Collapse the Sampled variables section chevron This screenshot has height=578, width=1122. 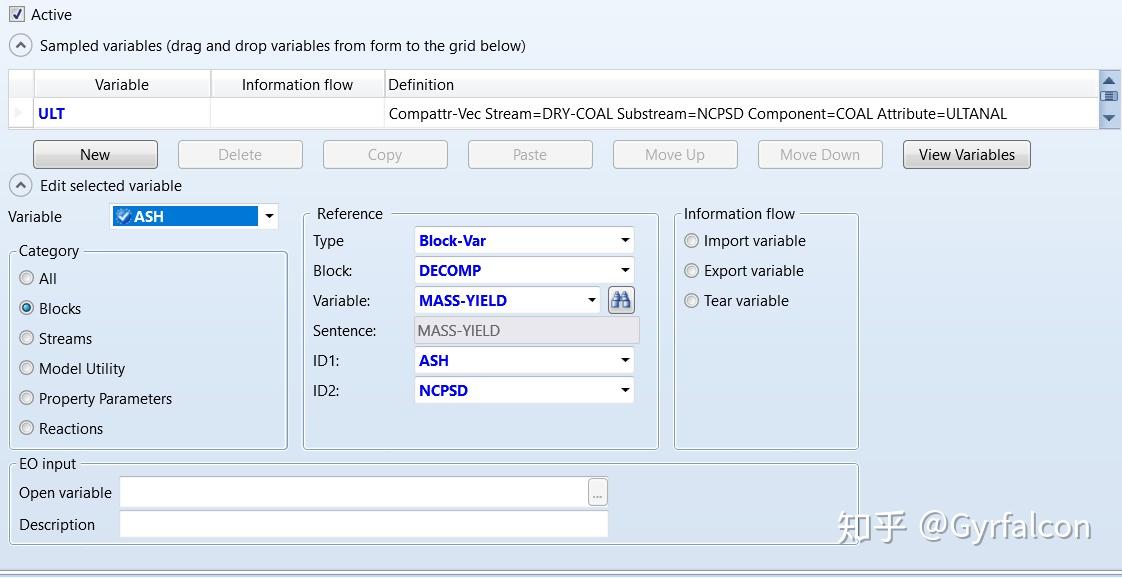pos(20,46)
